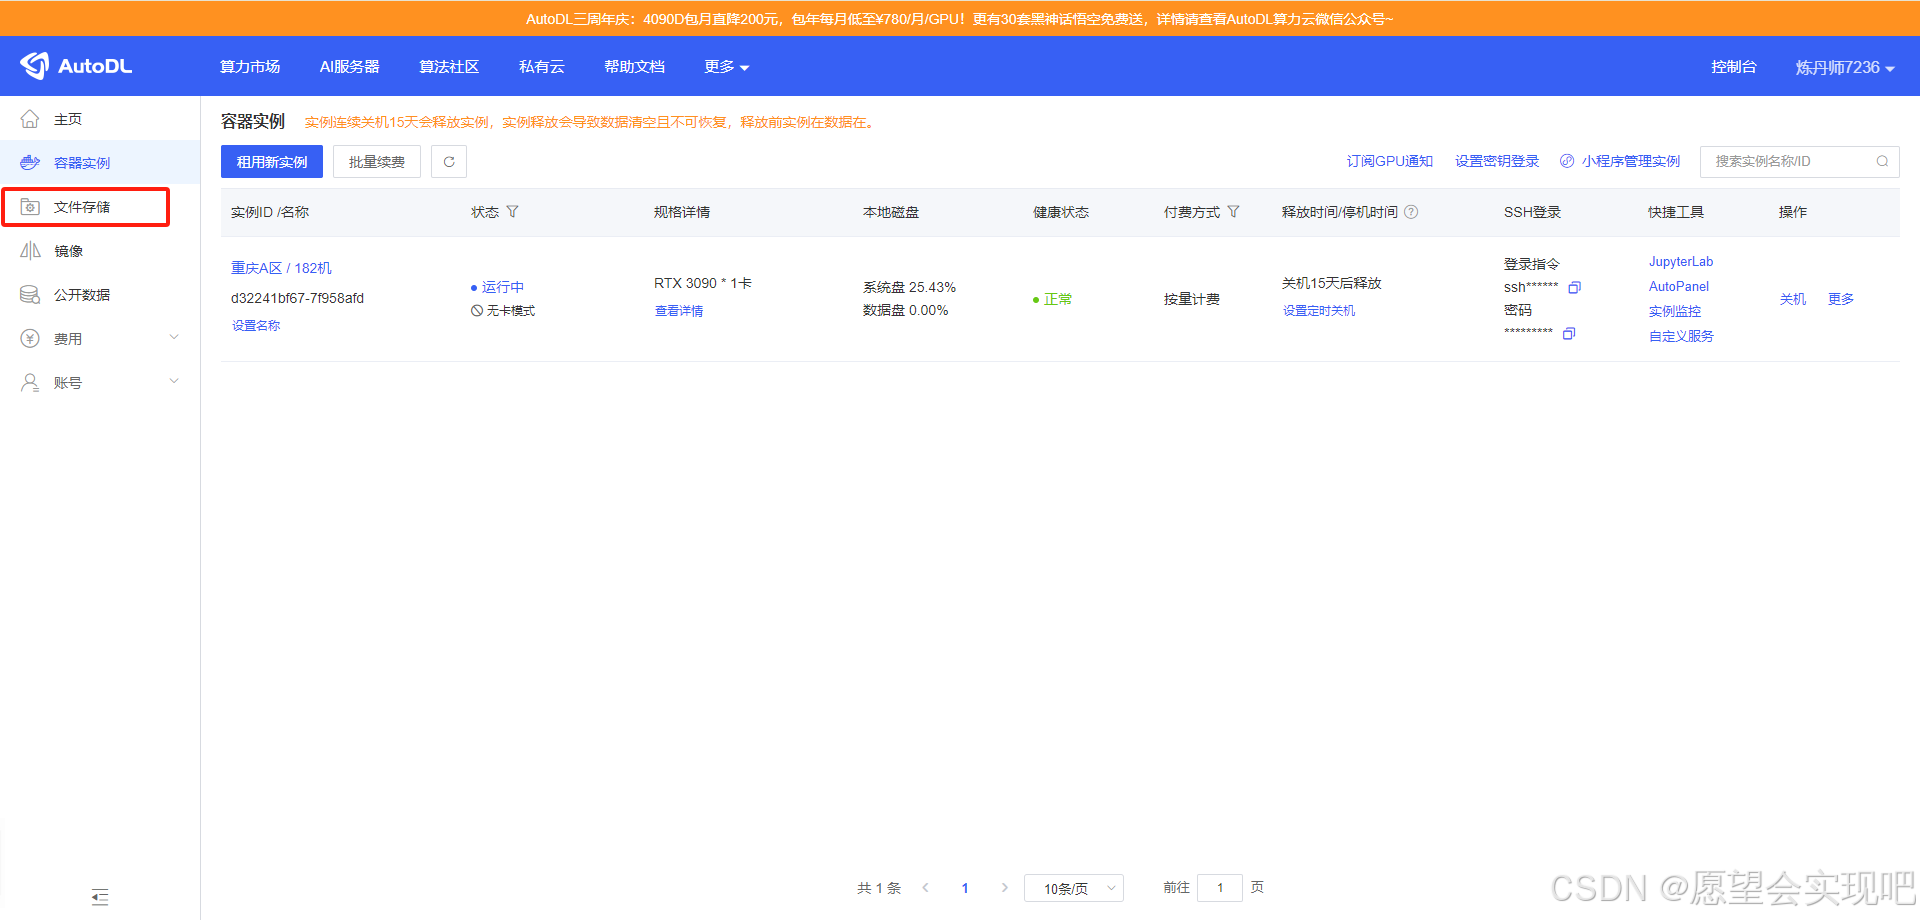Screen dimensions: 1920x920
Task: Collapse the sidebar using bottom icon
Action: point(100,897)
